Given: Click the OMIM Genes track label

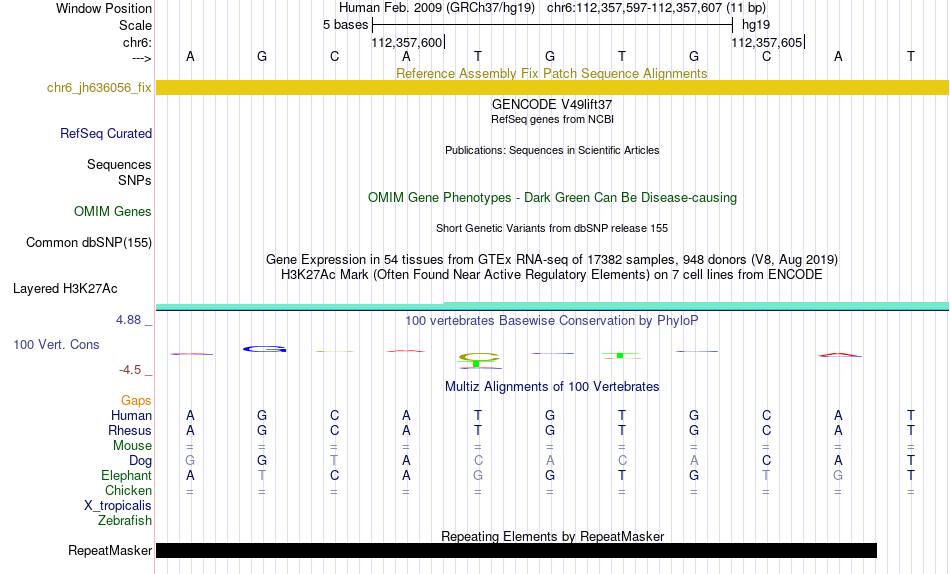Looking at the screenshot, I should click(113, 212).
